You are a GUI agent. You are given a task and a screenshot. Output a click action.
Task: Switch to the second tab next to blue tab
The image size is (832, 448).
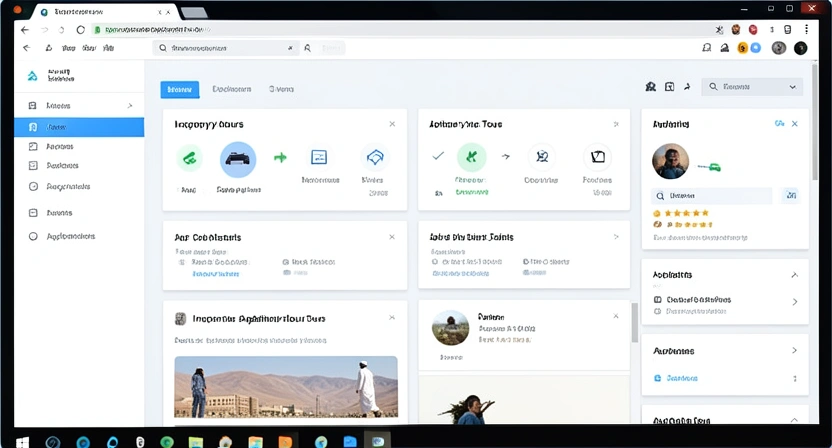(231, 89)
